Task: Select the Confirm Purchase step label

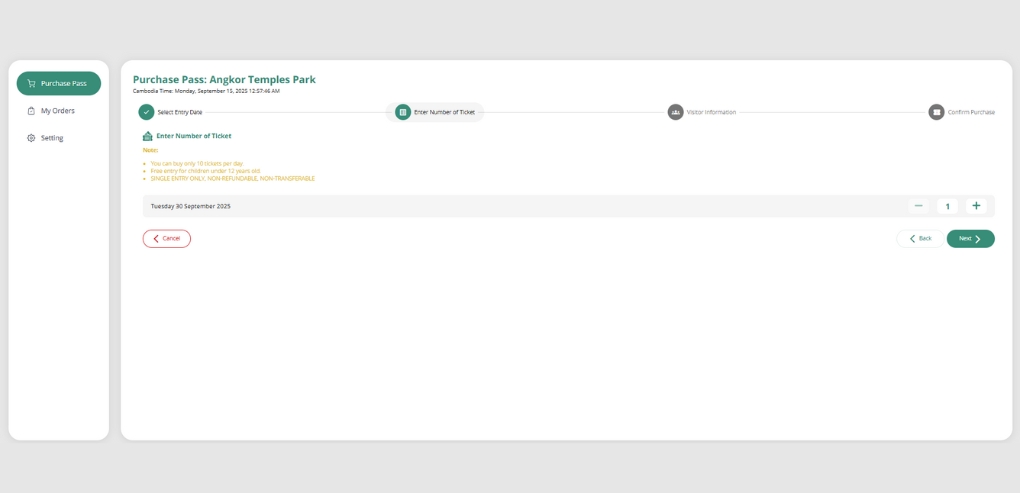Action: [971, 113]
